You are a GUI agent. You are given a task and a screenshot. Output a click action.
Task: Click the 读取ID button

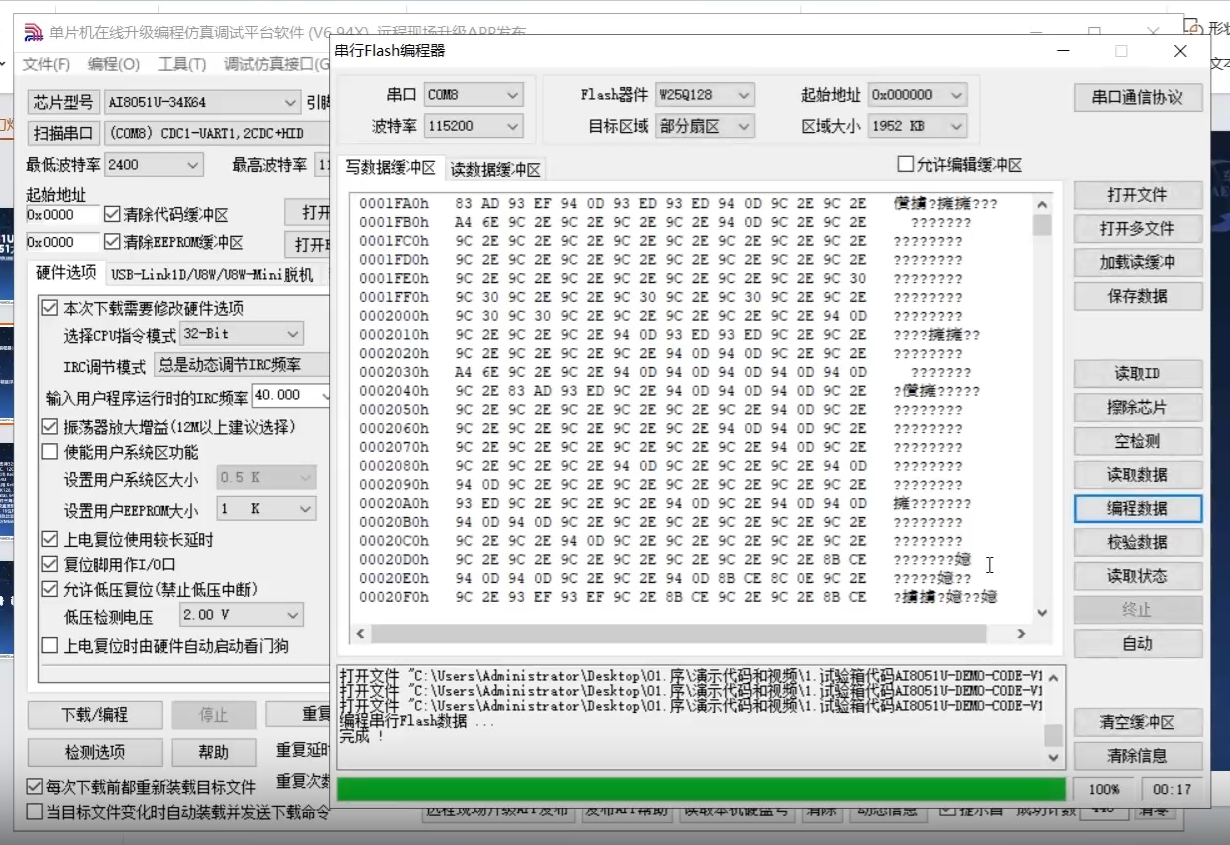[x=1137, y=374]
